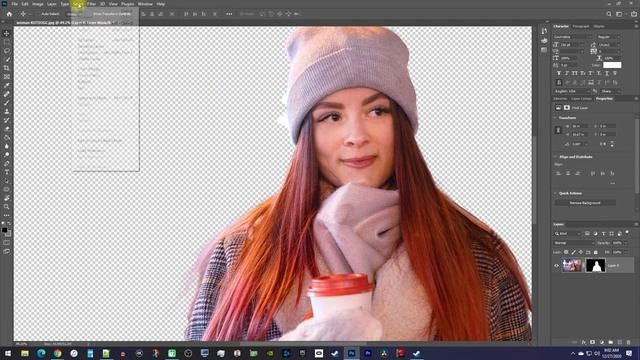Select the Zoom tool
Image resolution: width=640 pixels, height=360 pixels.
(7, 207)
